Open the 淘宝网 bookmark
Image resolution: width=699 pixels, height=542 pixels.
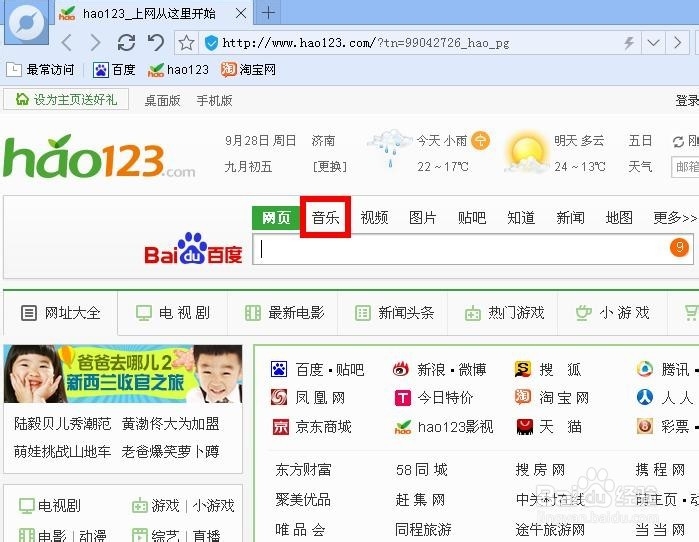(248, 70)
